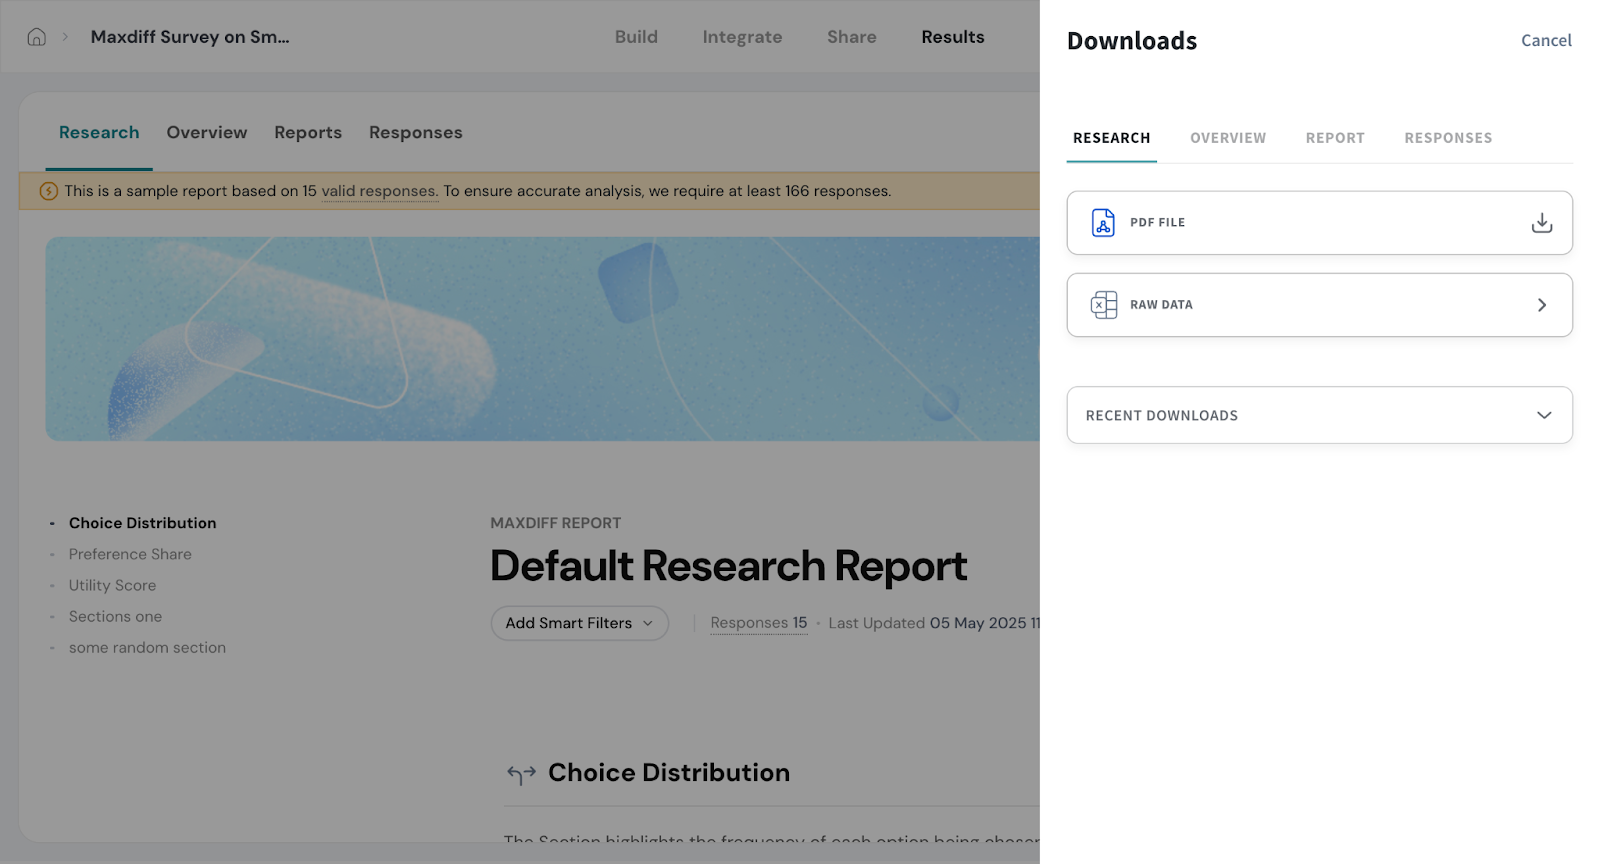
Task: Click the Responses 15 link
Action: click(x=758, y=623)
